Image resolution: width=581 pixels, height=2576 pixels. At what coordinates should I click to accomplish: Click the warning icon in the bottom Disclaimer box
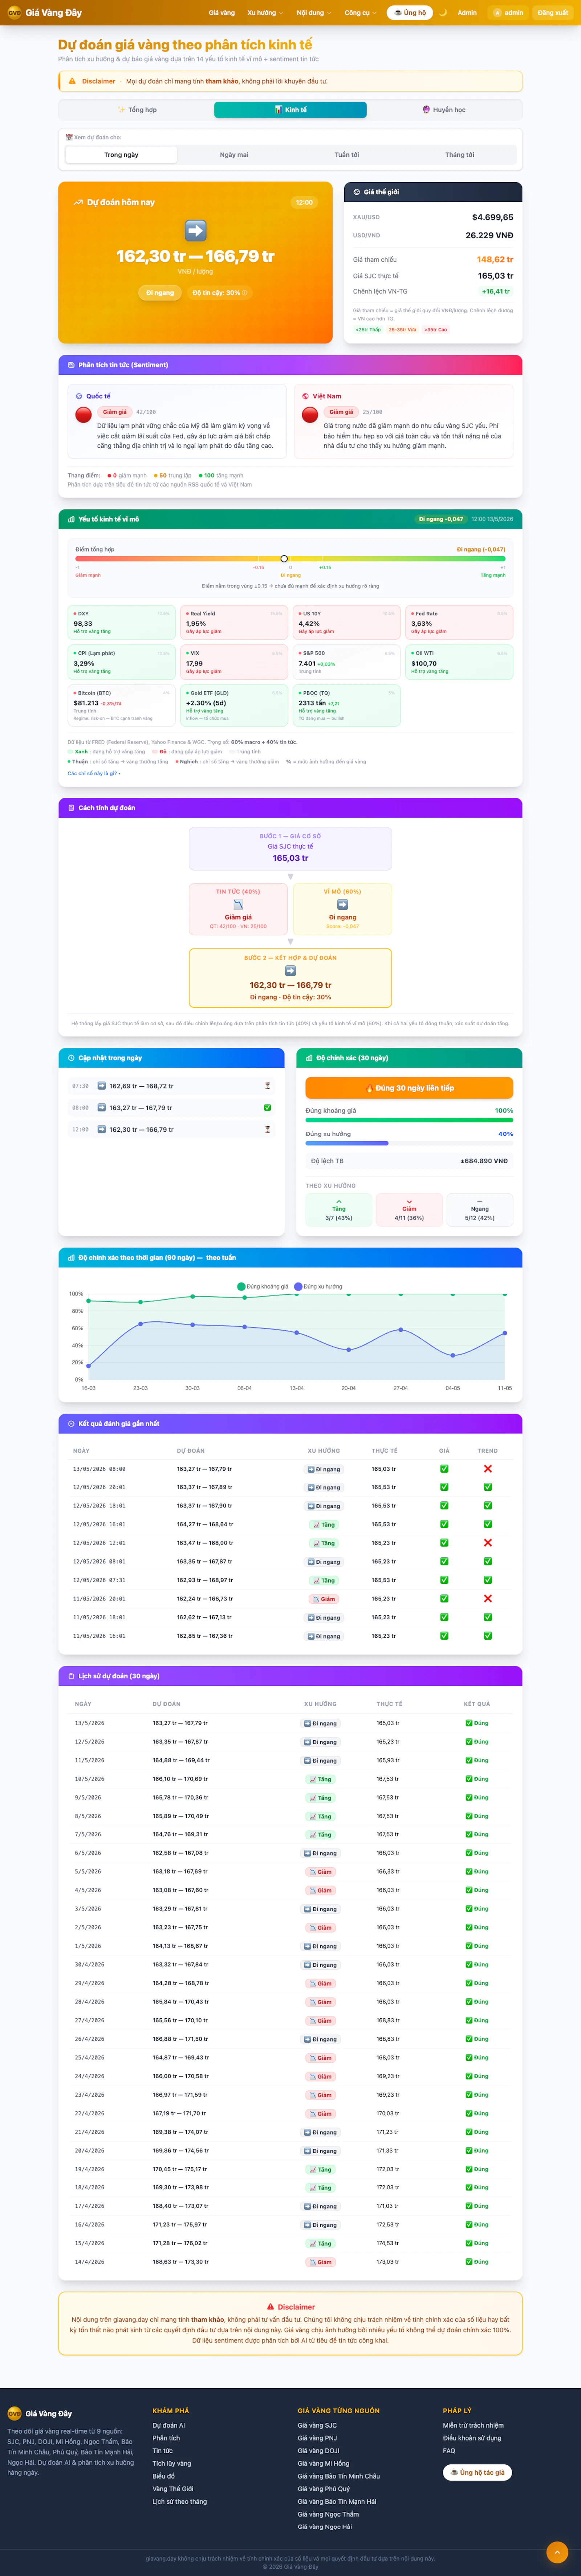(x=270, y=2307)
